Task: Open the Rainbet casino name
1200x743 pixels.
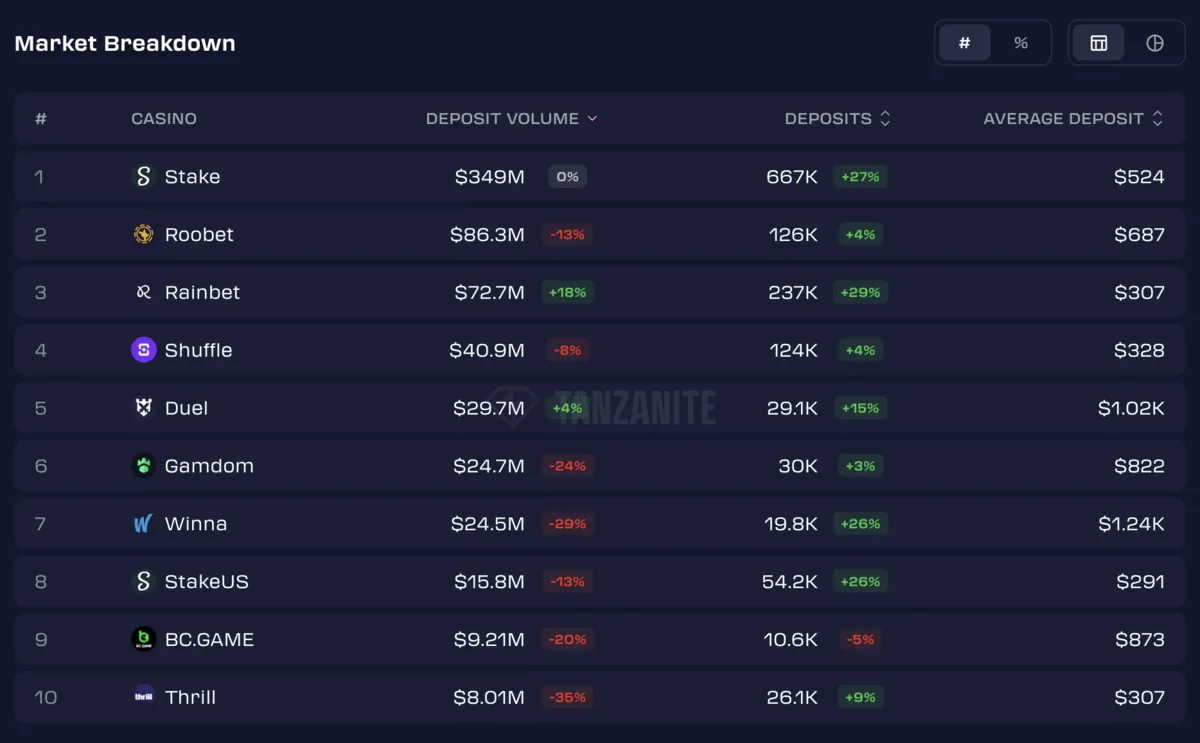Action: point(202,292)
